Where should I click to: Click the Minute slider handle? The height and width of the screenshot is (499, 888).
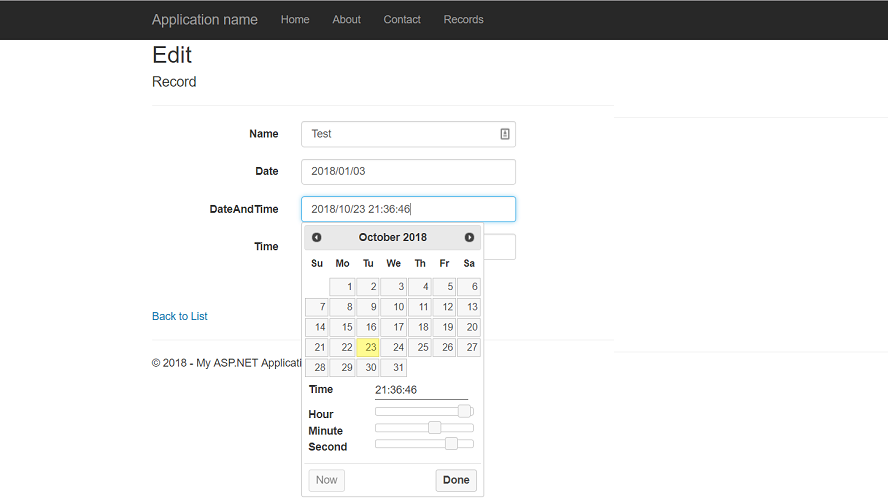pos(434,428)
